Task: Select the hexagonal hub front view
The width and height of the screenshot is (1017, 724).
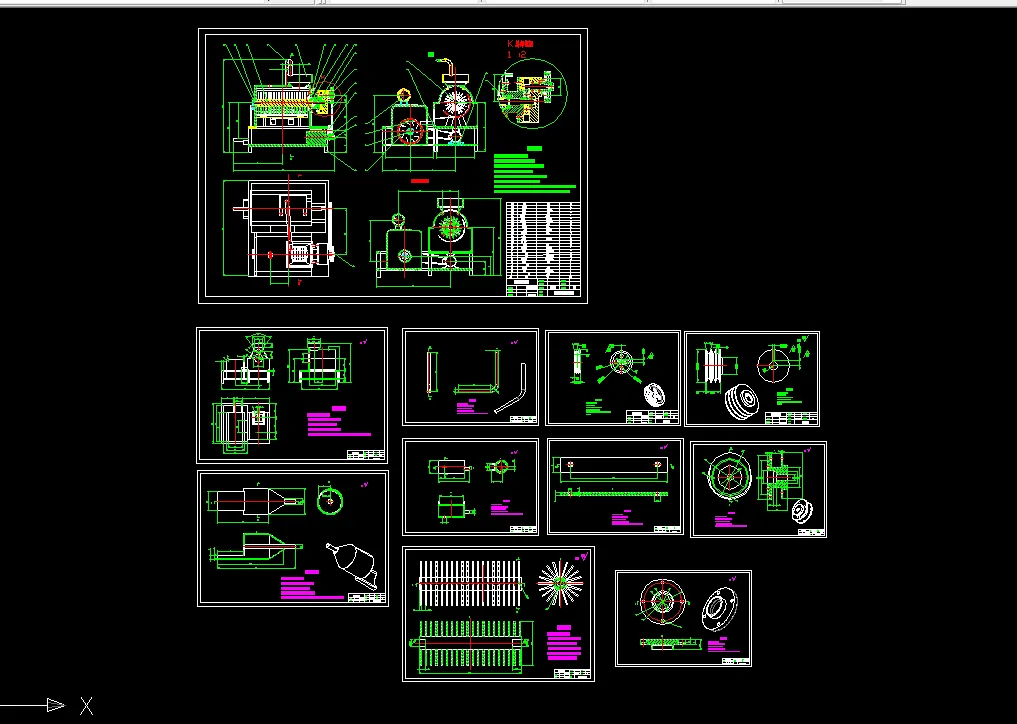Action: click(730, 477)
